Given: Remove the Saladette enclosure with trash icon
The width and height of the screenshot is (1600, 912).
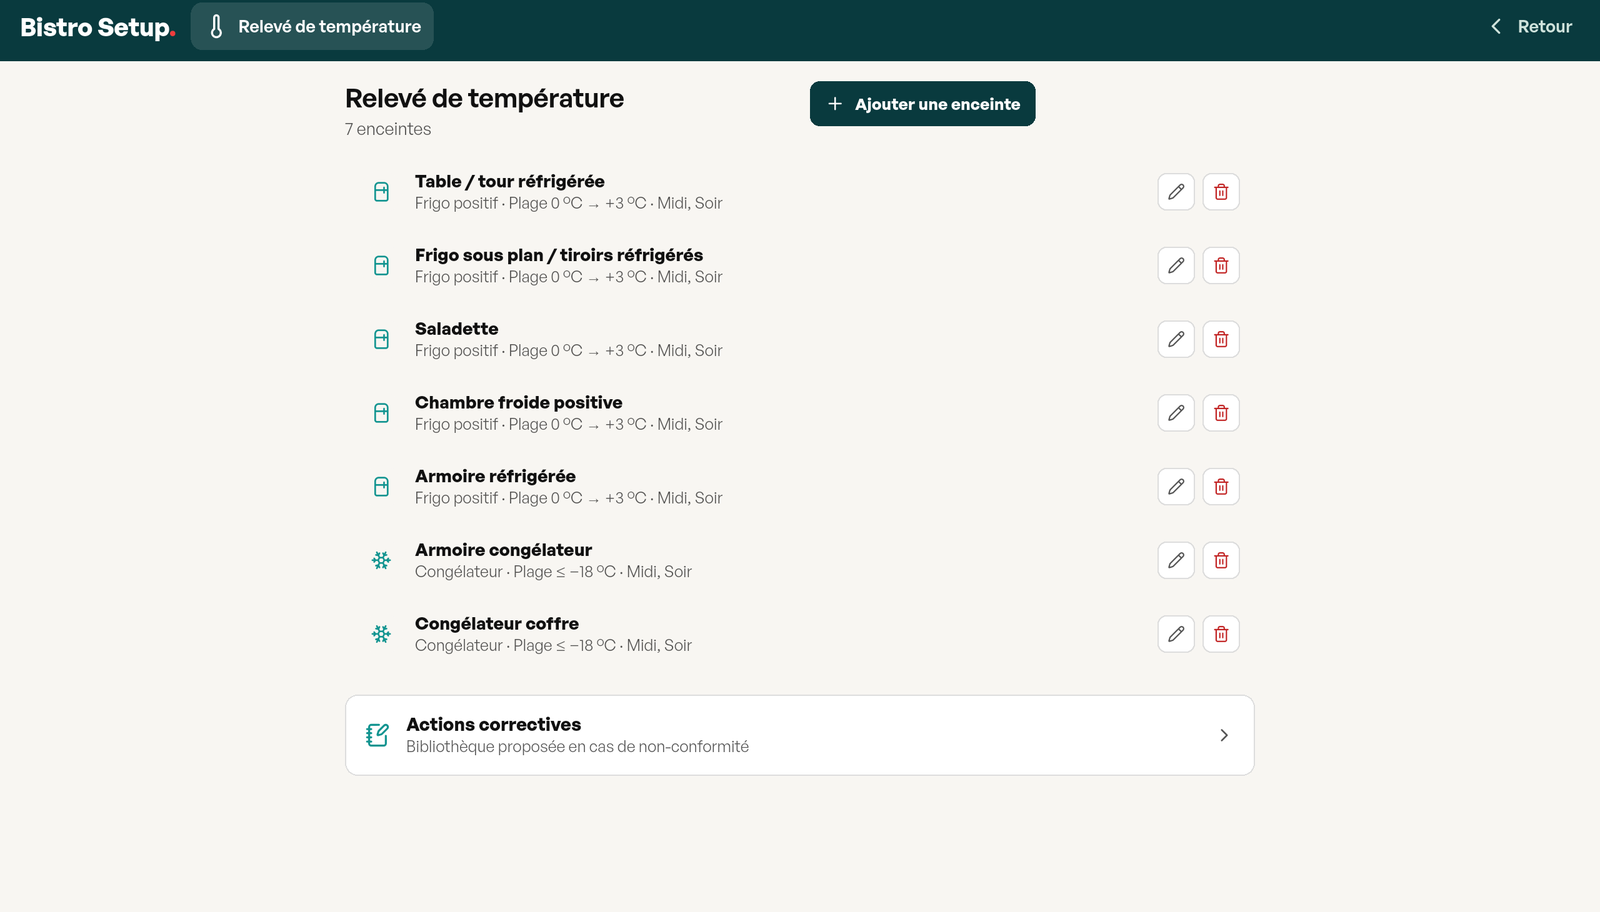Looking at the screenshot, I should (x=1221, y=339).
